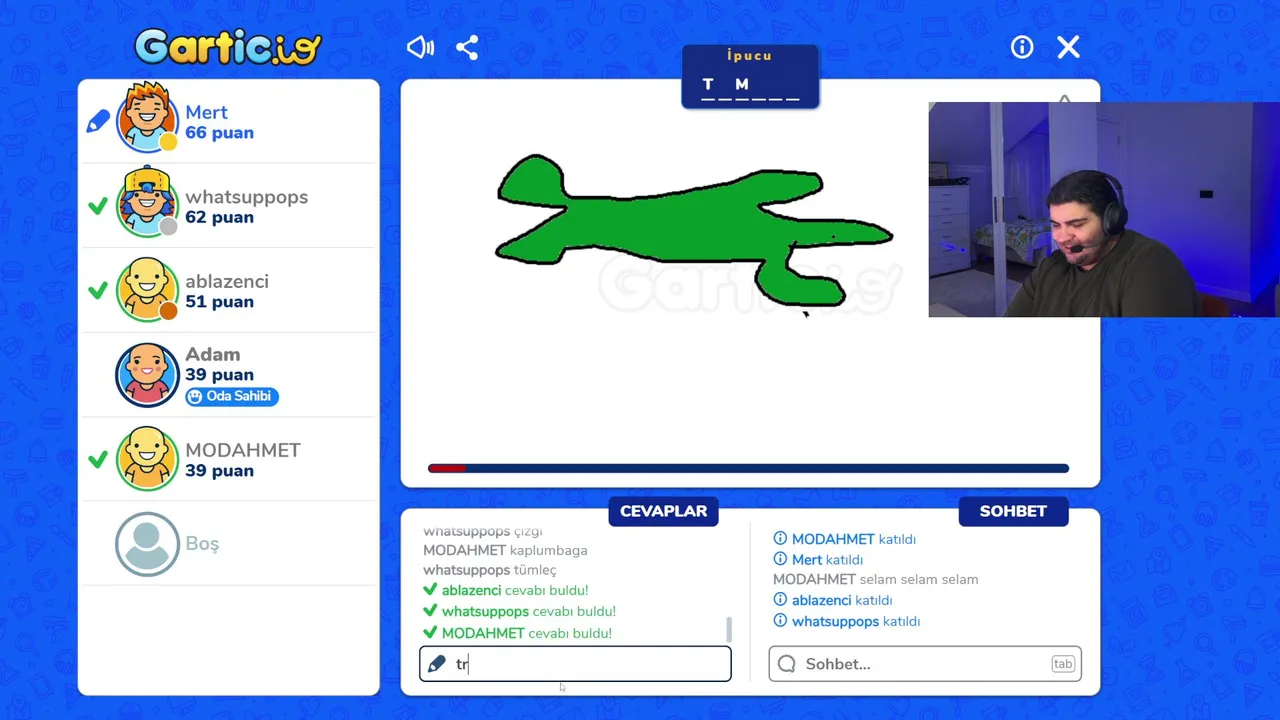The image size is (1280, 720).
Task: Click 'ablazenci katıldı' chat notice
Action: (x=833, y=600)
